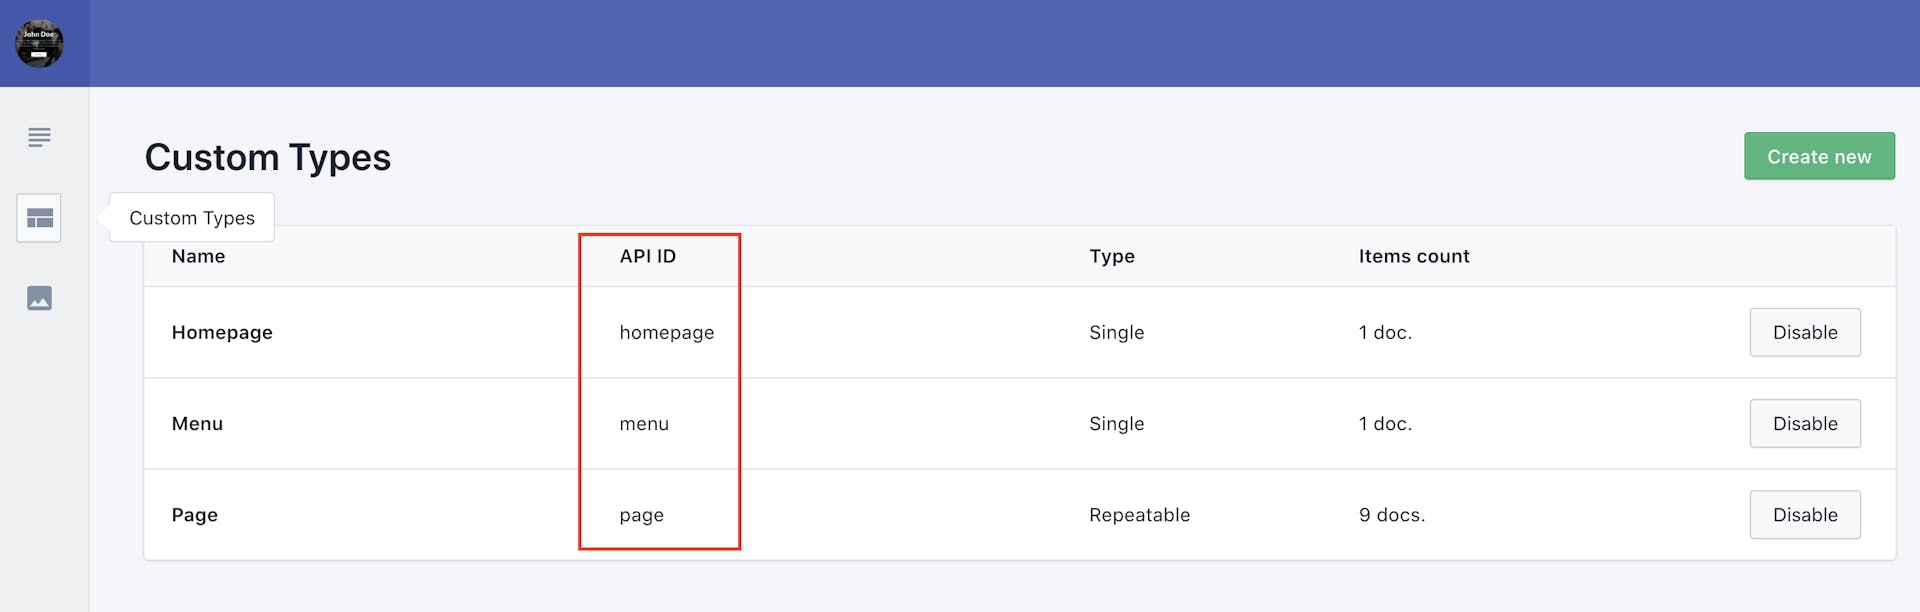Click the Create new button
The height and width of the screenshot is (612, 1920).
[x=1818, y=157]
